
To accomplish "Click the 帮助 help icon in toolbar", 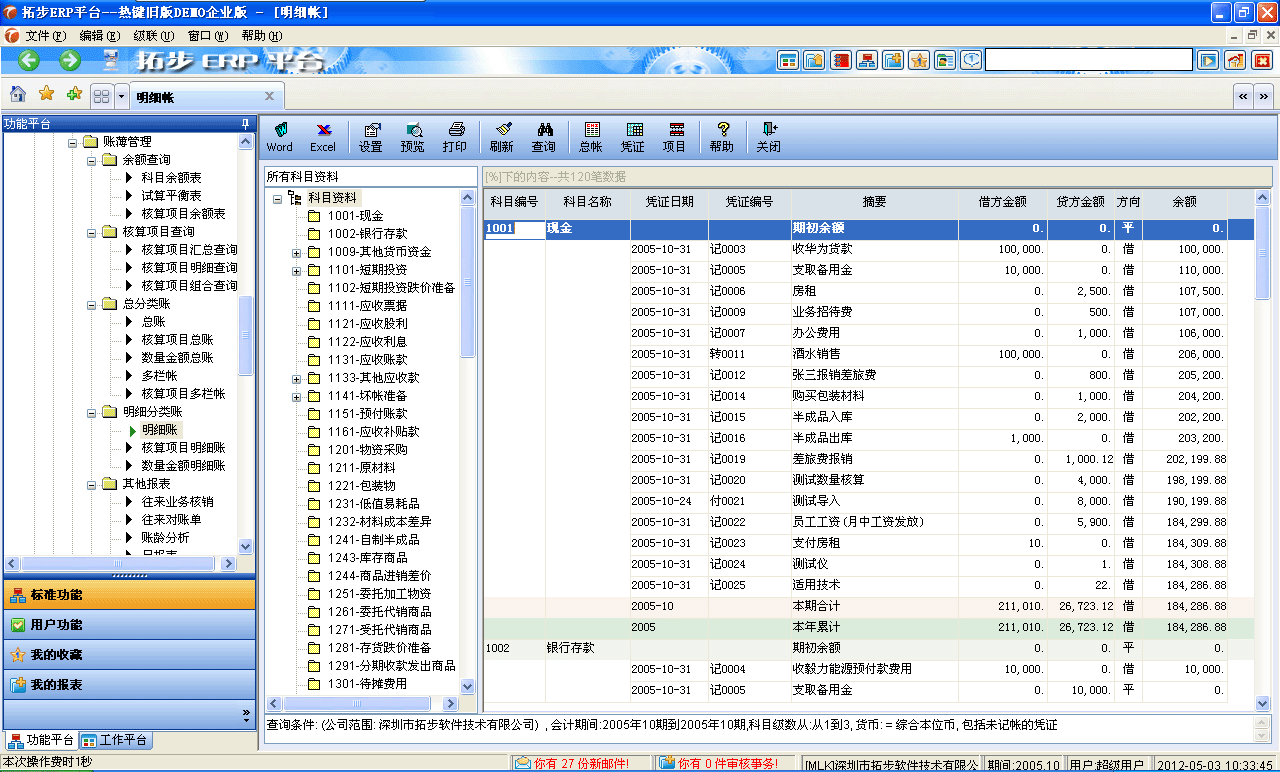I will (721, 136).
